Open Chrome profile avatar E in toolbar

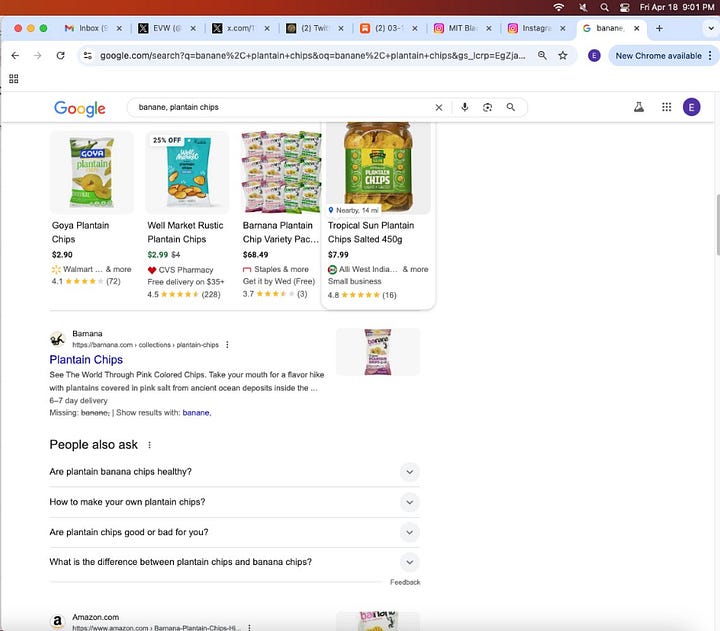pos(594,56)
